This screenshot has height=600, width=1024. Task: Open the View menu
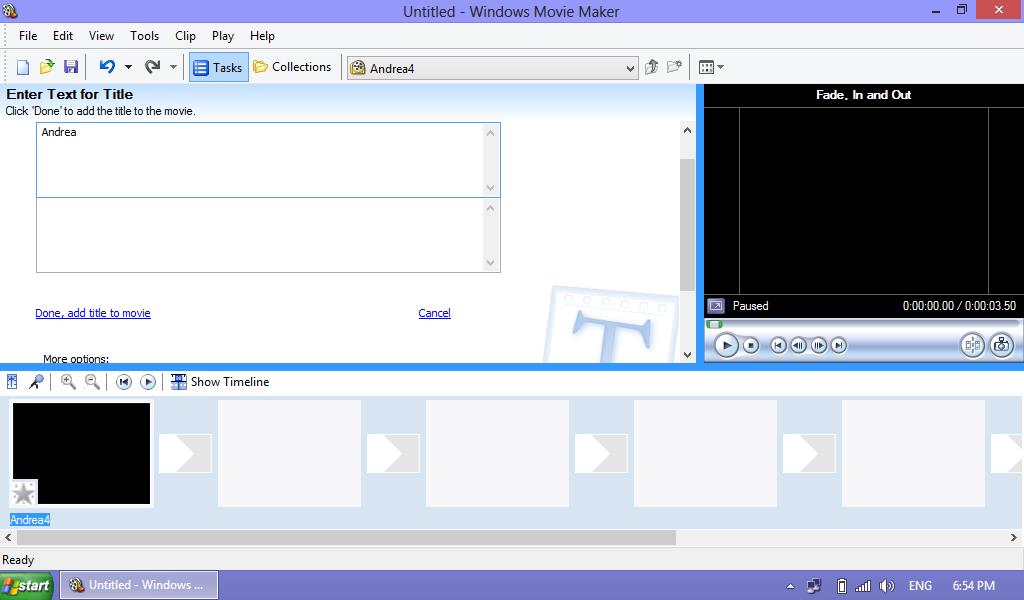coord(101,36)
